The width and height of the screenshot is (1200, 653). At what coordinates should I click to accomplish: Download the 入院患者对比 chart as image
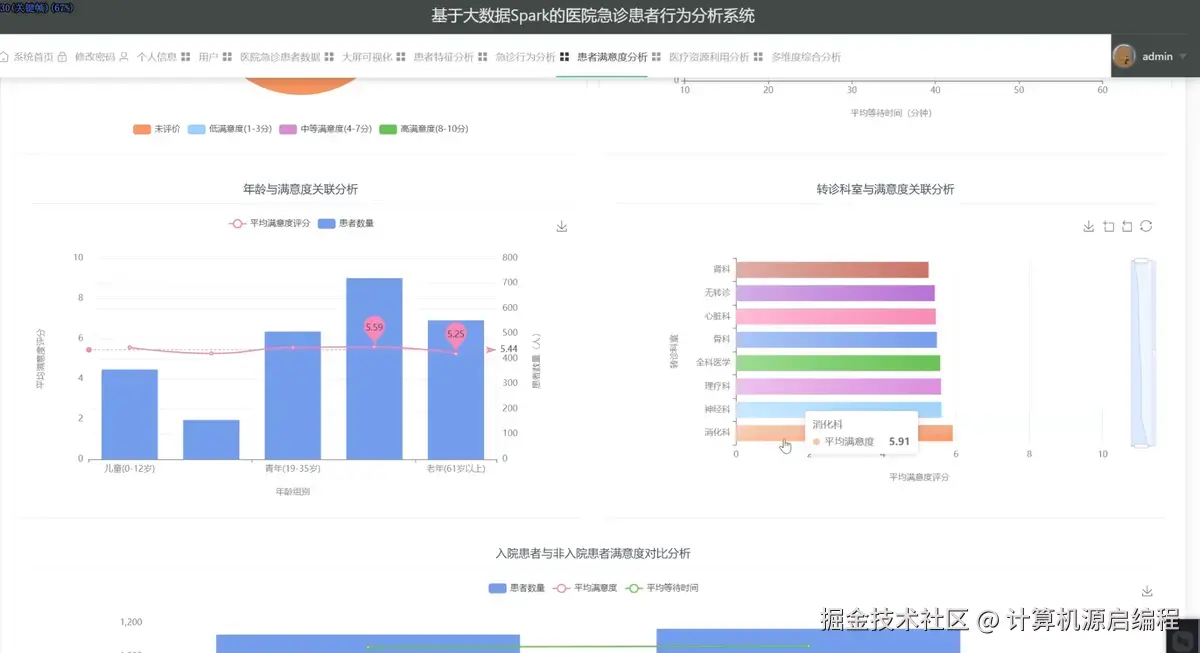pos(1146,590)
